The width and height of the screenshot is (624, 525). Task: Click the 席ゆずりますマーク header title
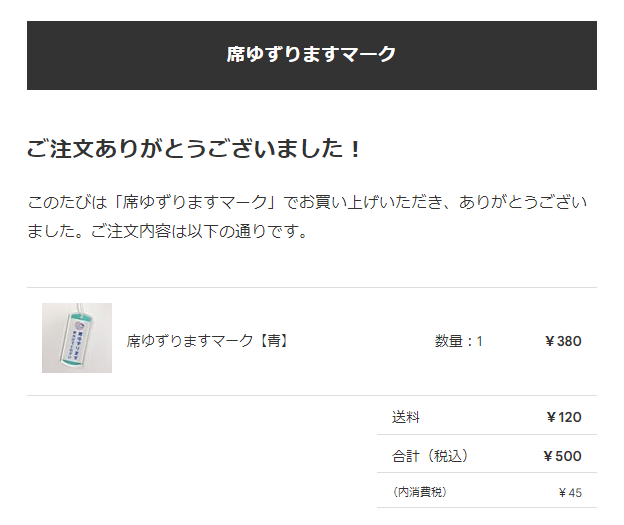tap(311, 54)
